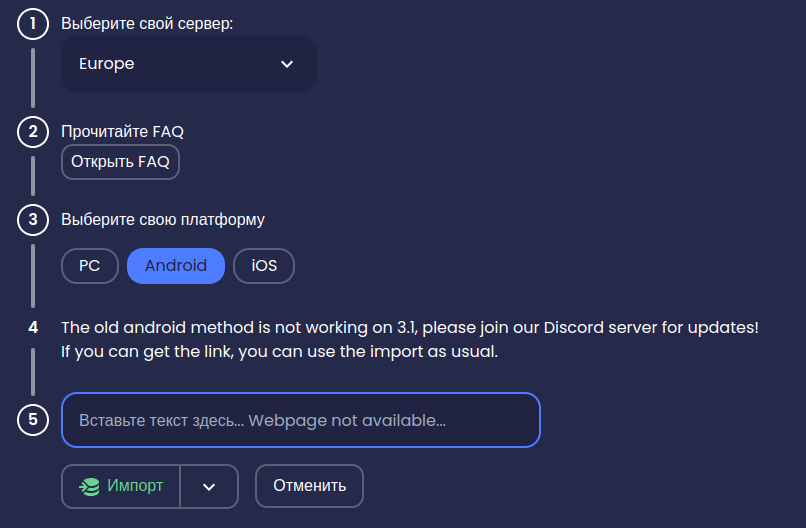The width and height of the screenshot is (806, 528).
Task: Open the Europe server dropdown
Action: (189, 64)
